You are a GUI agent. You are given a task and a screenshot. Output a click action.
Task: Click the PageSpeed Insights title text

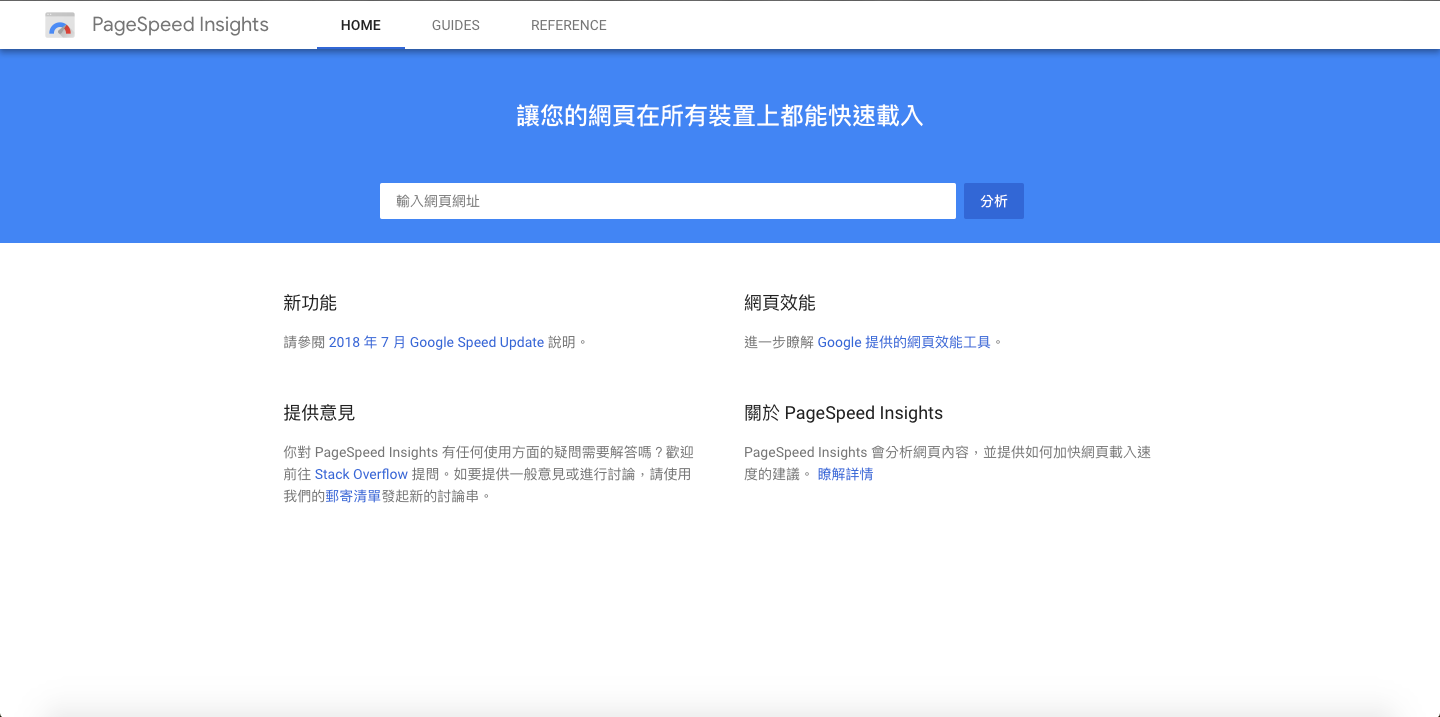point(180,25)
